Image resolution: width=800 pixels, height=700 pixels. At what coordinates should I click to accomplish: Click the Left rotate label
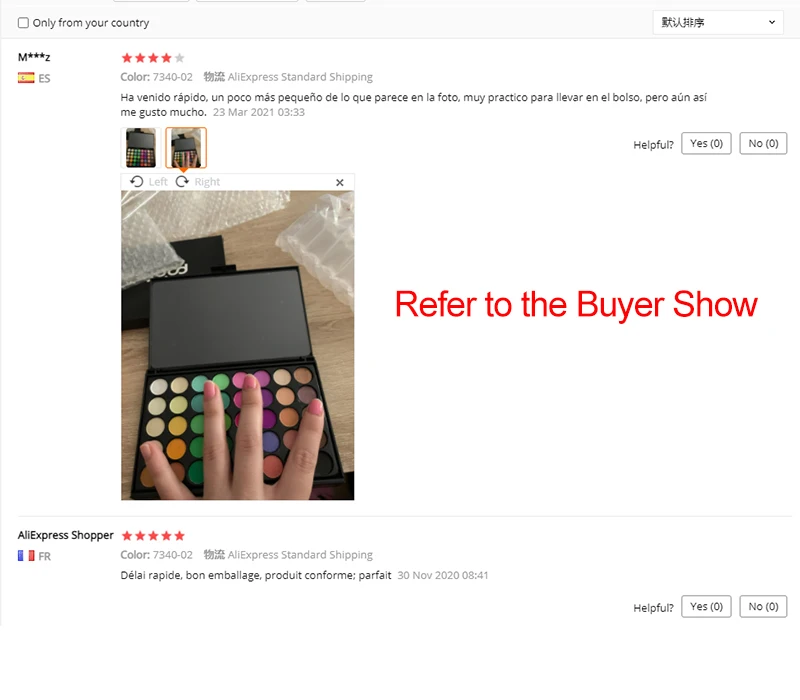point(158,182)
